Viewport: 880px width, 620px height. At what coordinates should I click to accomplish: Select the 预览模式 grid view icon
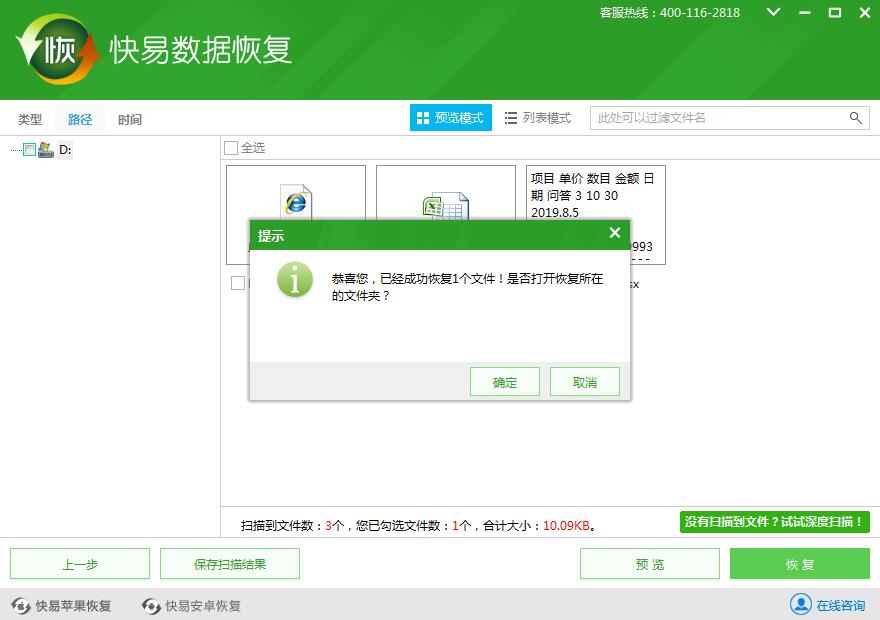tap(422, 117)
